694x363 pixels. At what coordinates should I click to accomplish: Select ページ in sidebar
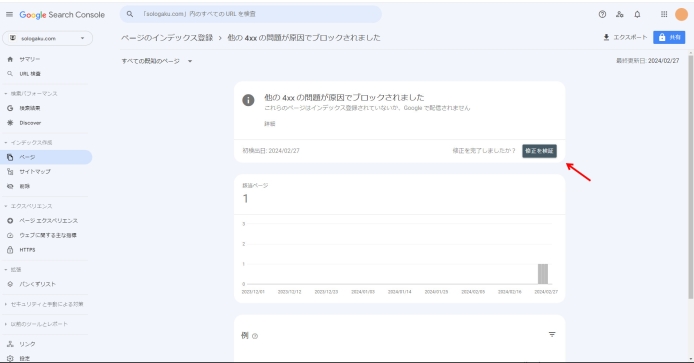pos(46,157)
